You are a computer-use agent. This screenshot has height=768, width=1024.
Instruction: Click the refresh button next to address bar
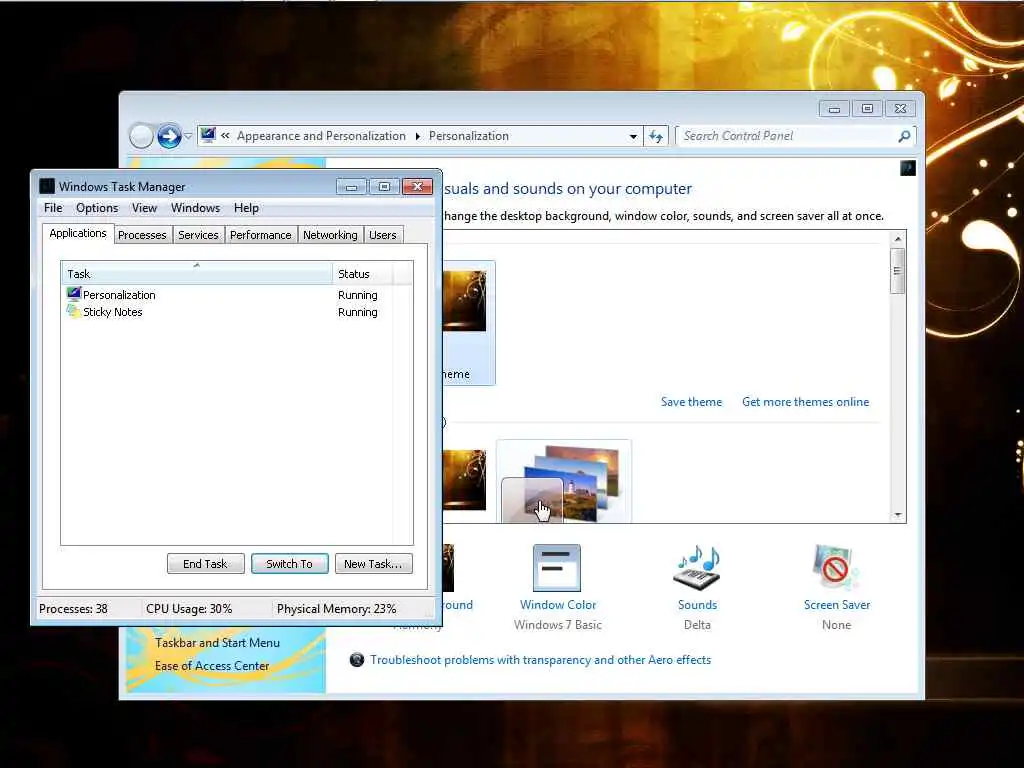click(656, 136)
